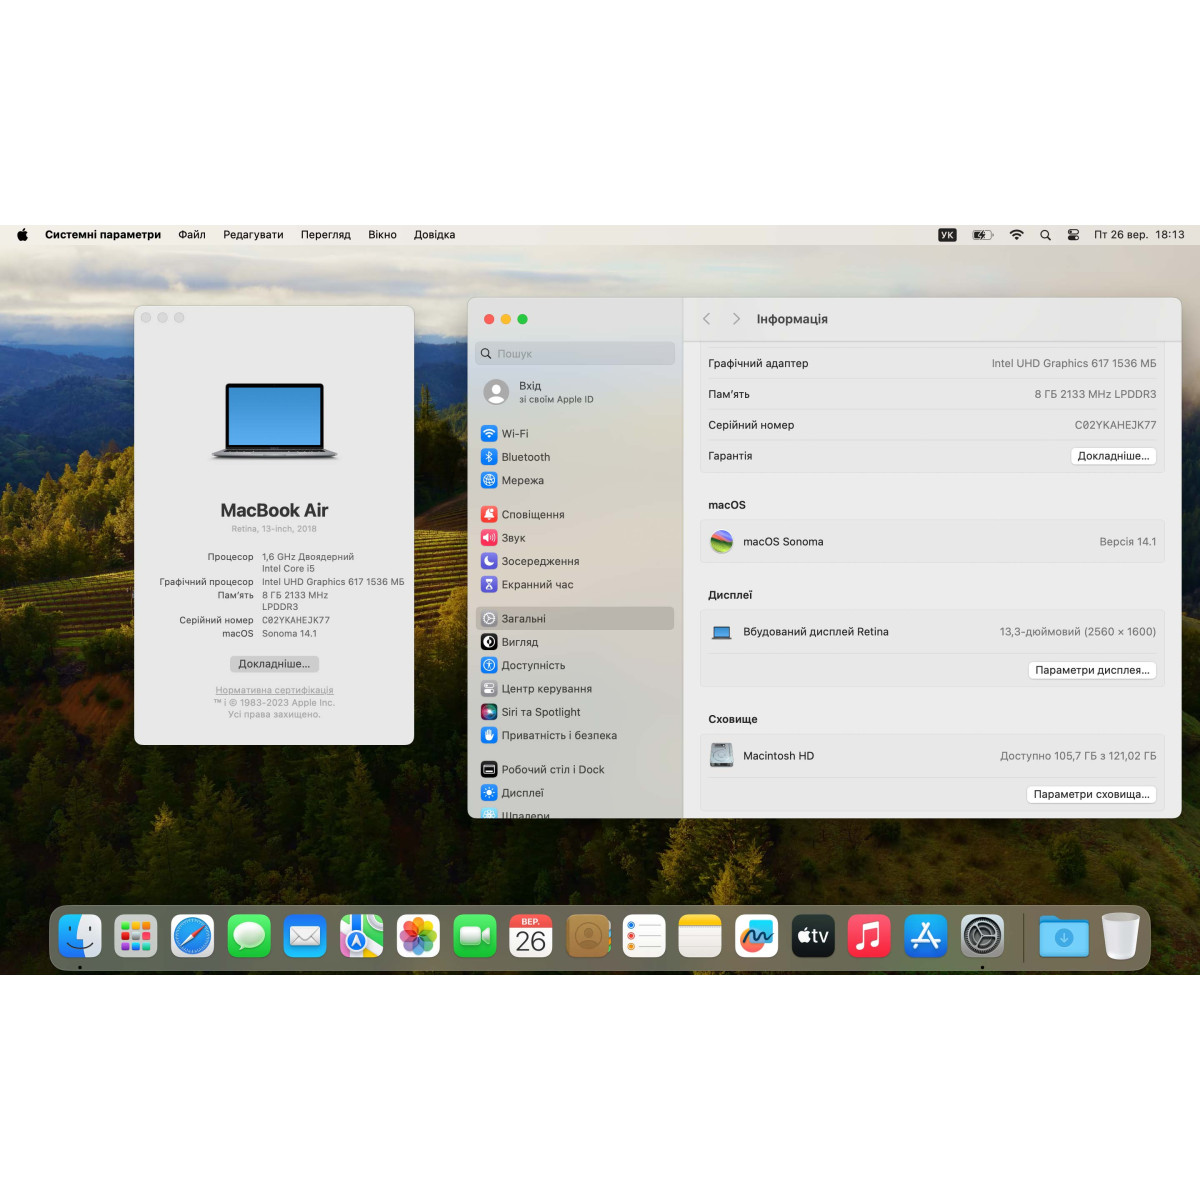1200x1200 pixels.
Task: Launch FaceTime from the Dock
Action: (475, 936)
